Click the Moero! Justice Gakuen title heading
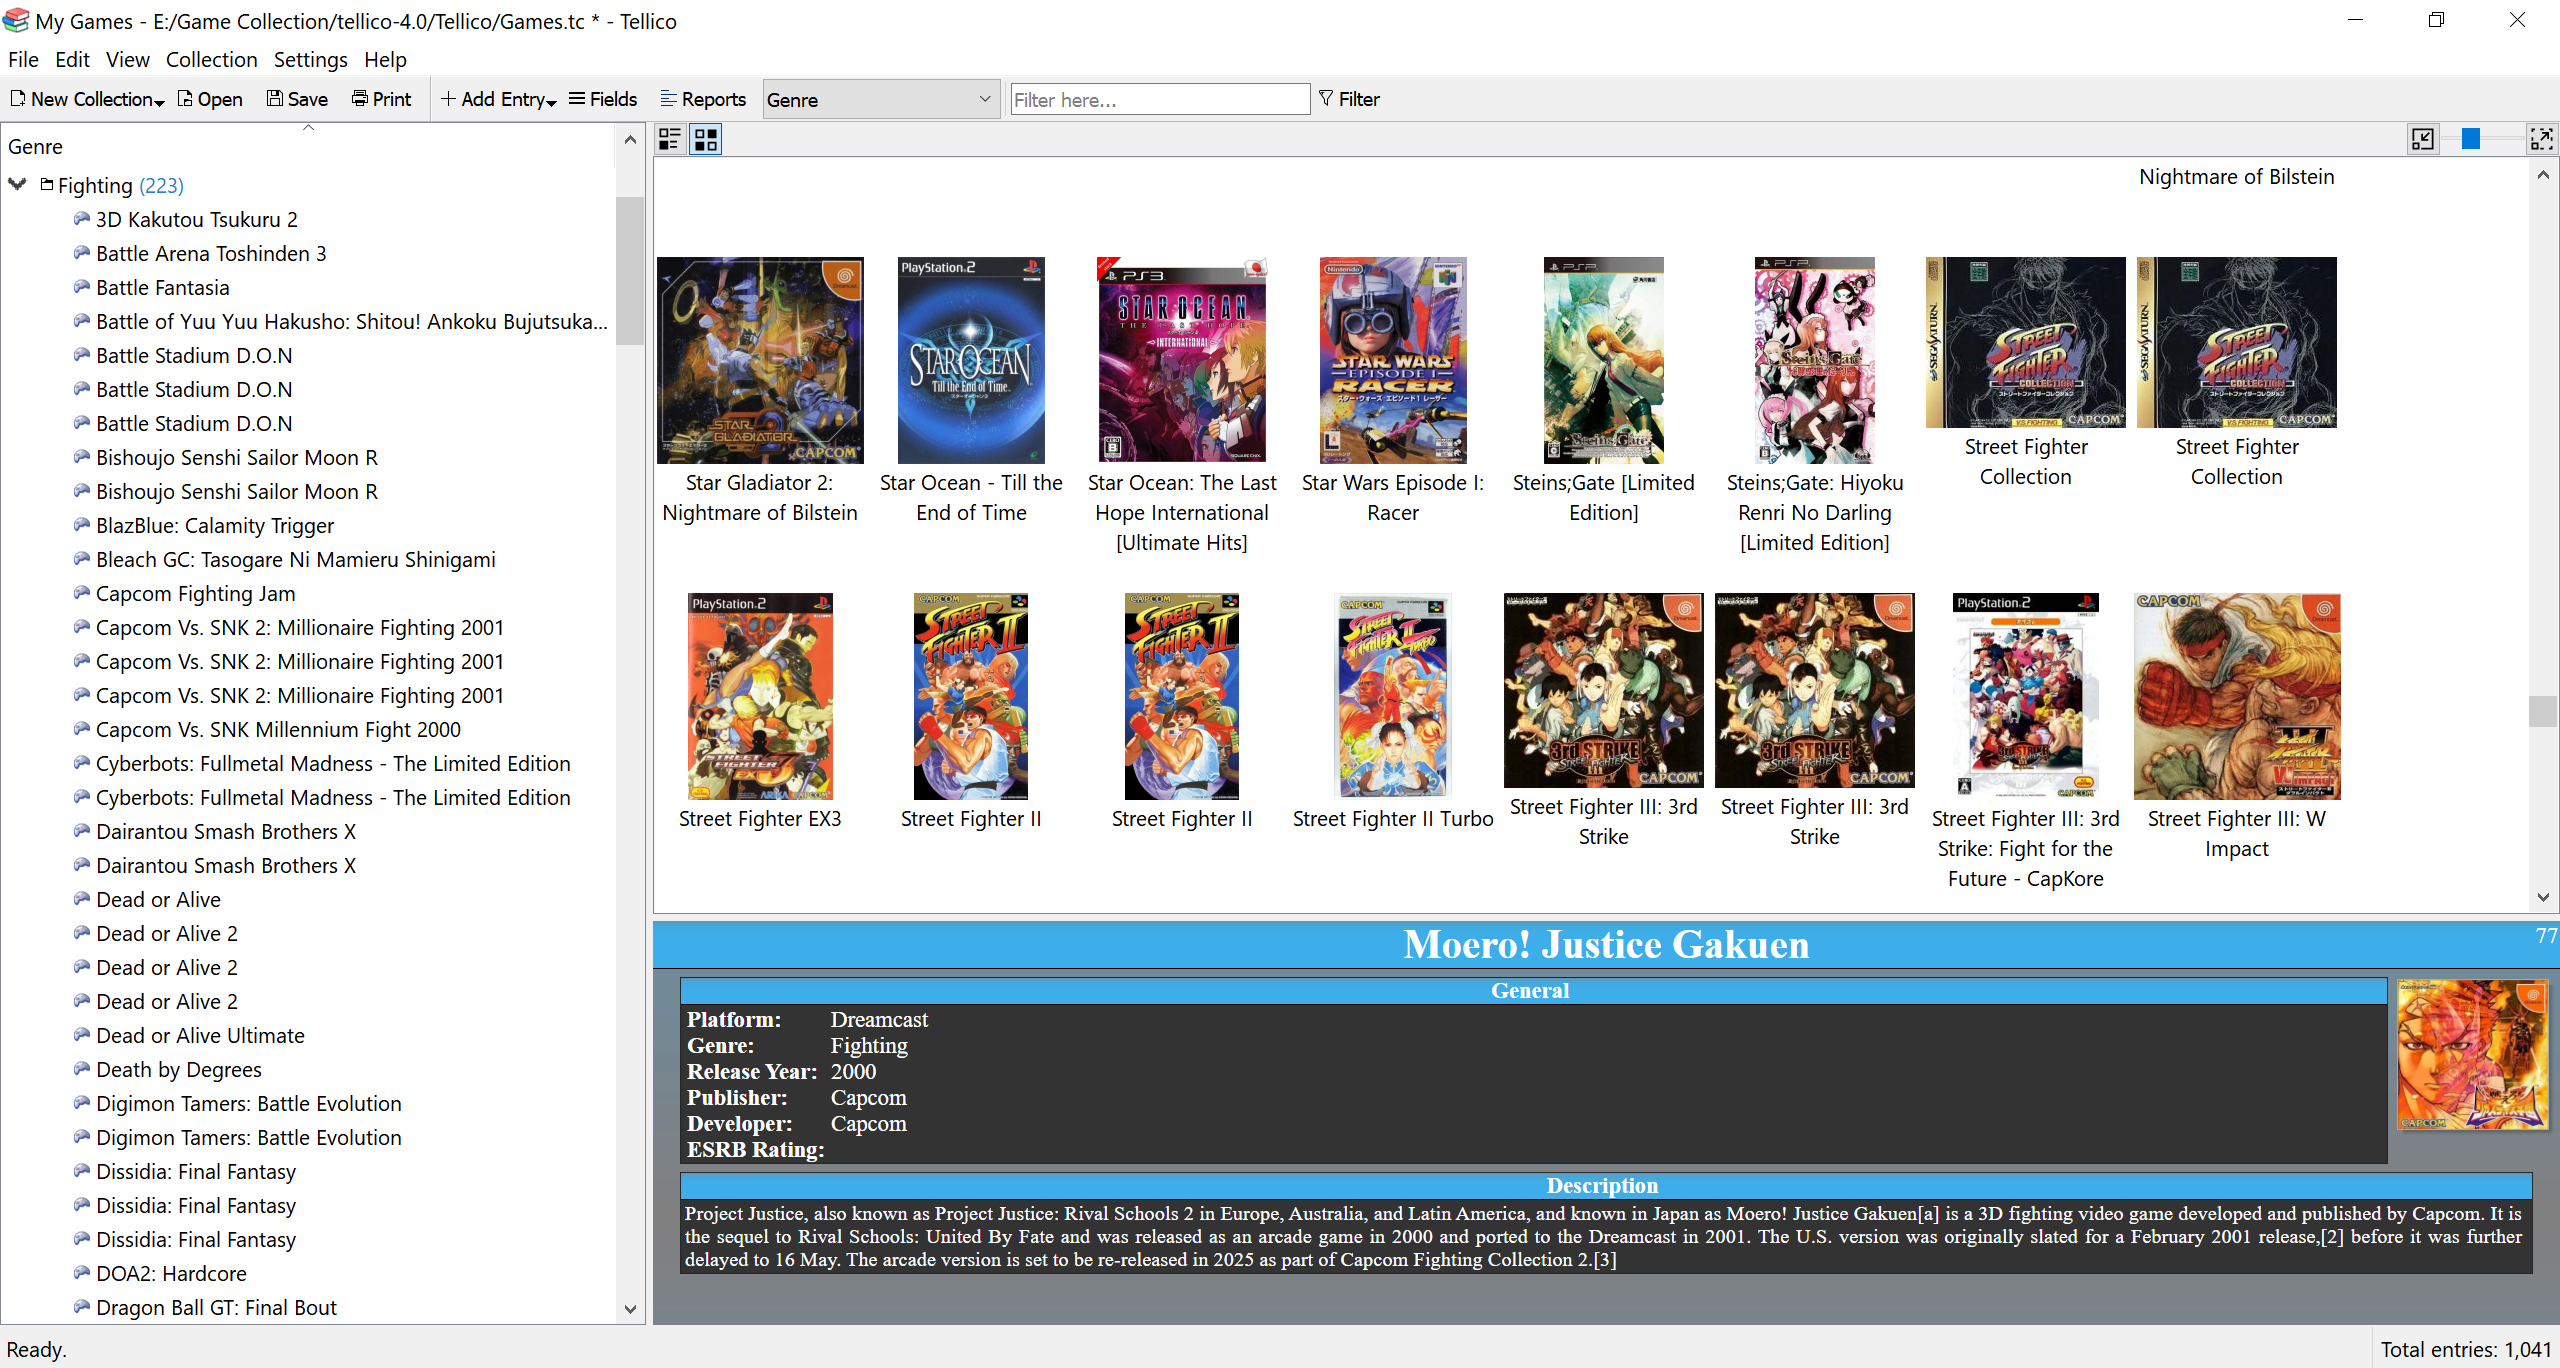This screenshot has height=1368, width=2560. click(x=1606, y=945)
